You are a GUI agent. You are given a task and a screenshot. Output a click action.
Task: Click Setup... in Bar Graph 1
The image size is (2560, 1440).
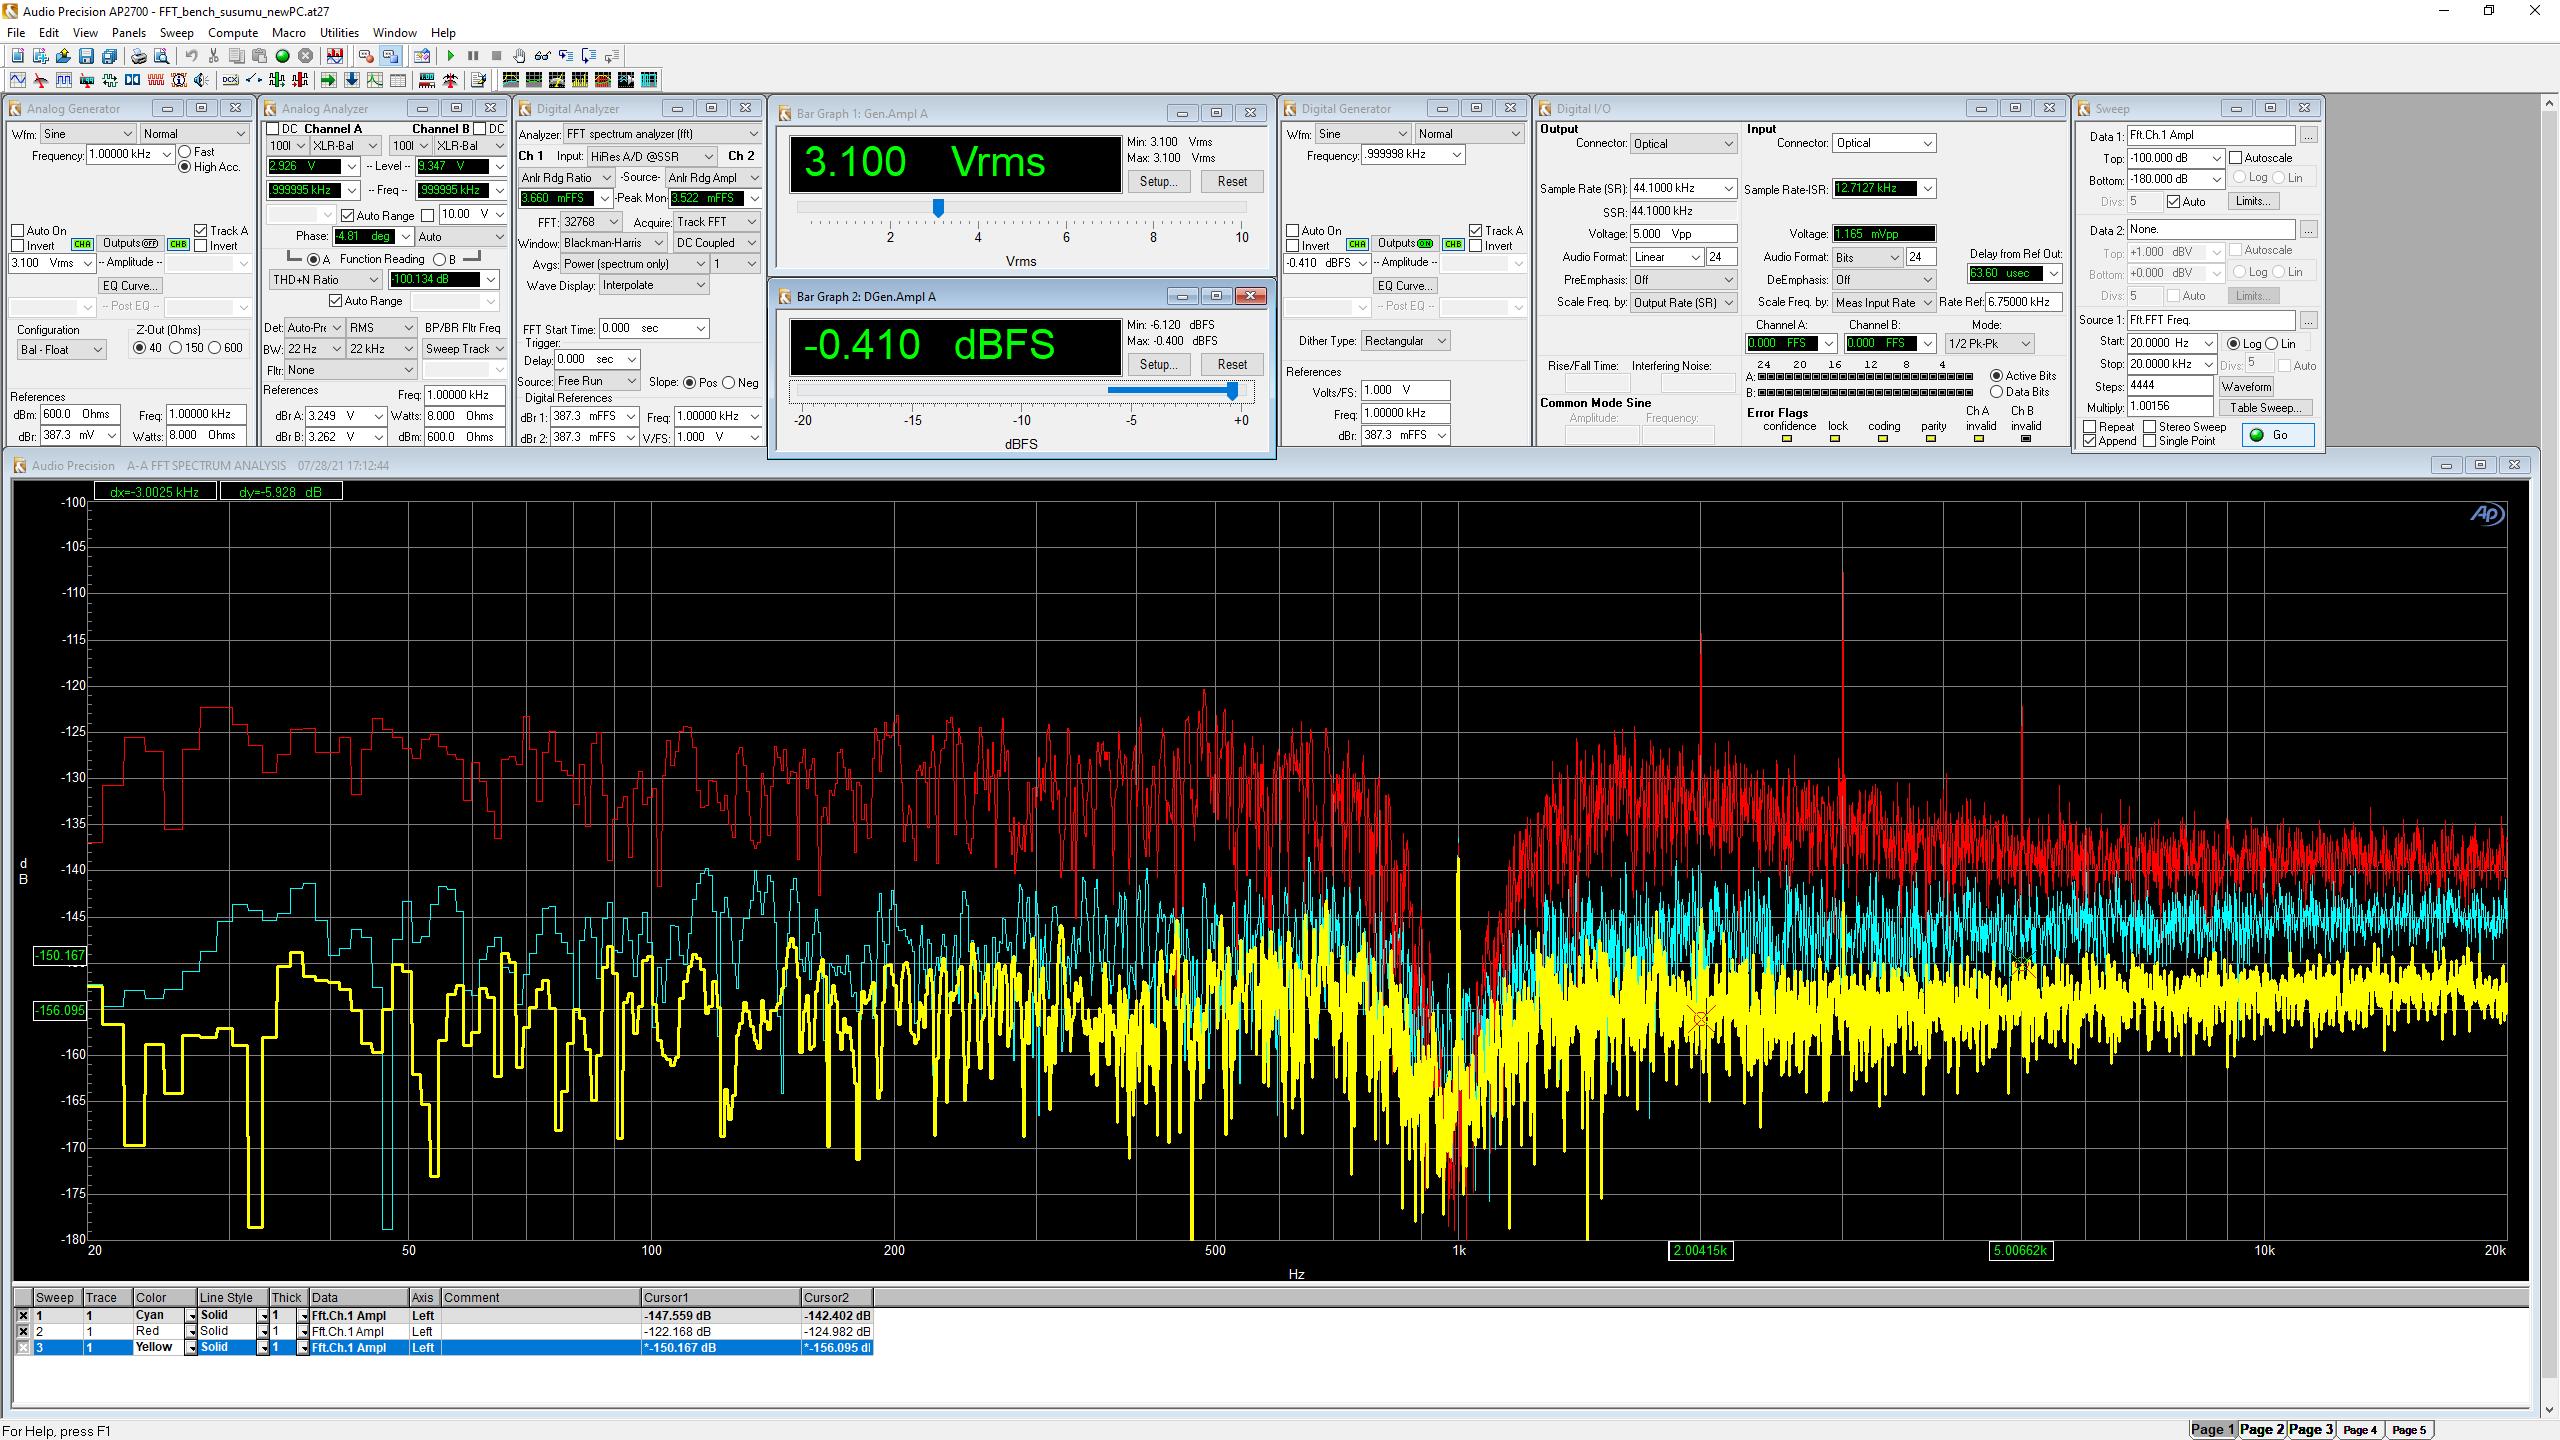[1158, 182]
